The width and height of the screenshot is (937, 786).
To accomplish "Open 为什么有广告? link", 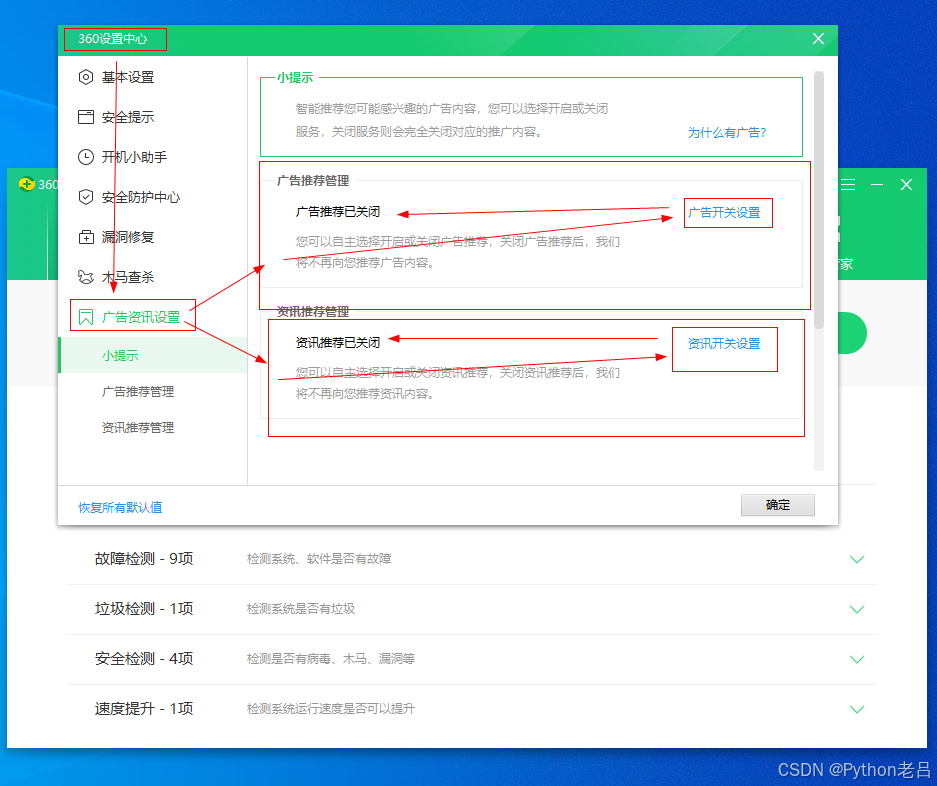I will [727, 133].
